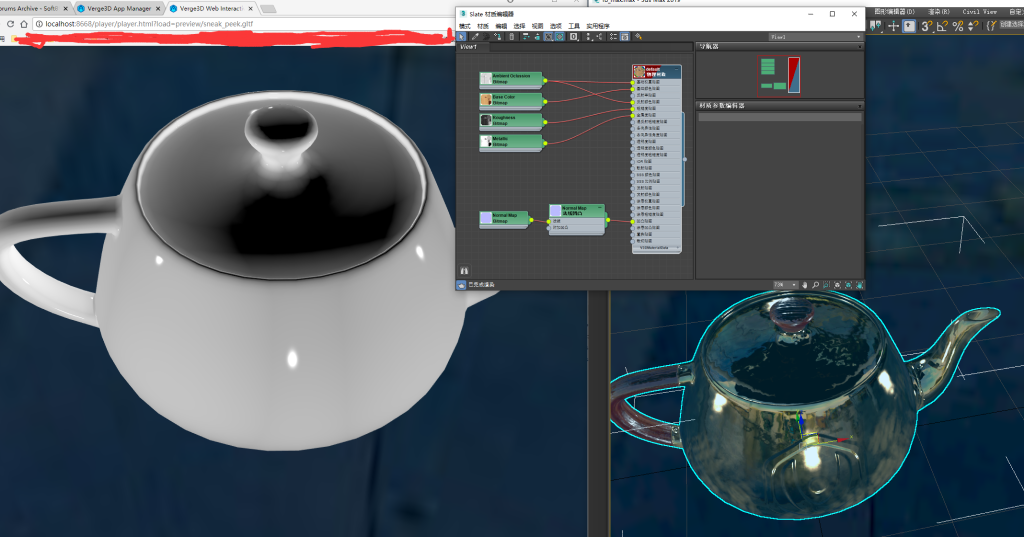Delete selected nodes with trash icon
This screenshot has width=1024, height=537.
512,37
